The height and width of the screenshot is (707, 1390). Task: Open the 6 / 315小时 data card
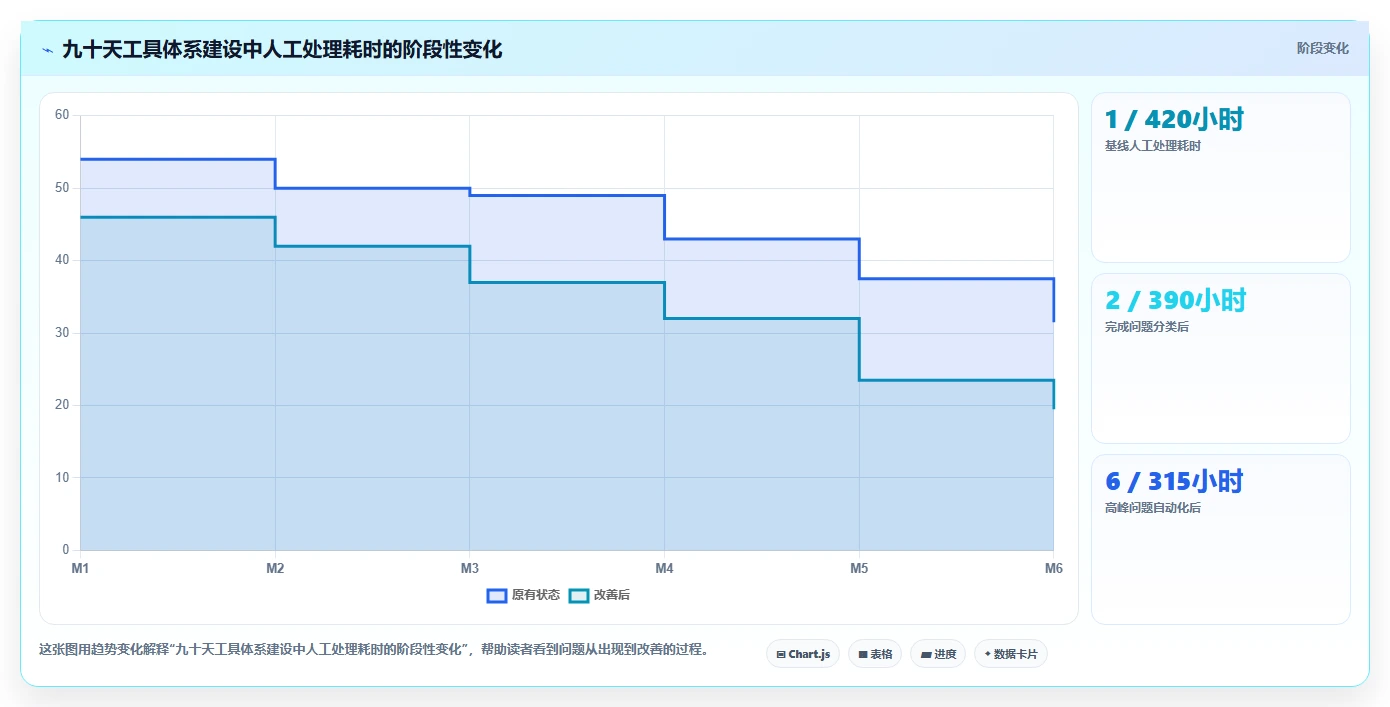(x=1221, y=539)
